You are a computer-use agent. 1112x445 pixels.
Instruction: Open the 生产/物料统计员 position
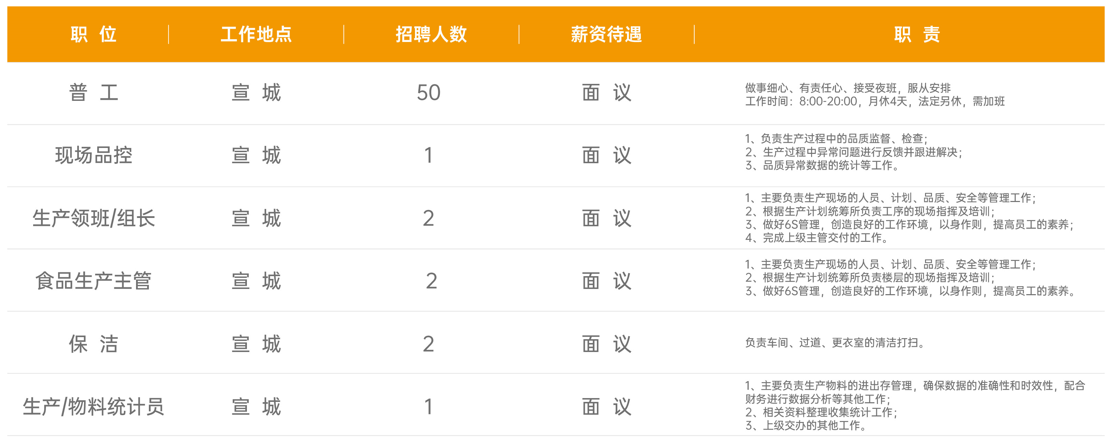[x=94, y=407]
